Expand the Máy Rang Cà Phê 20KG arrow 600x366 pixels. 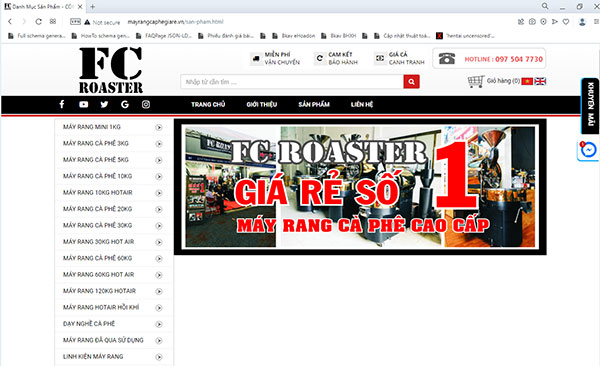(x=159, y=209)
